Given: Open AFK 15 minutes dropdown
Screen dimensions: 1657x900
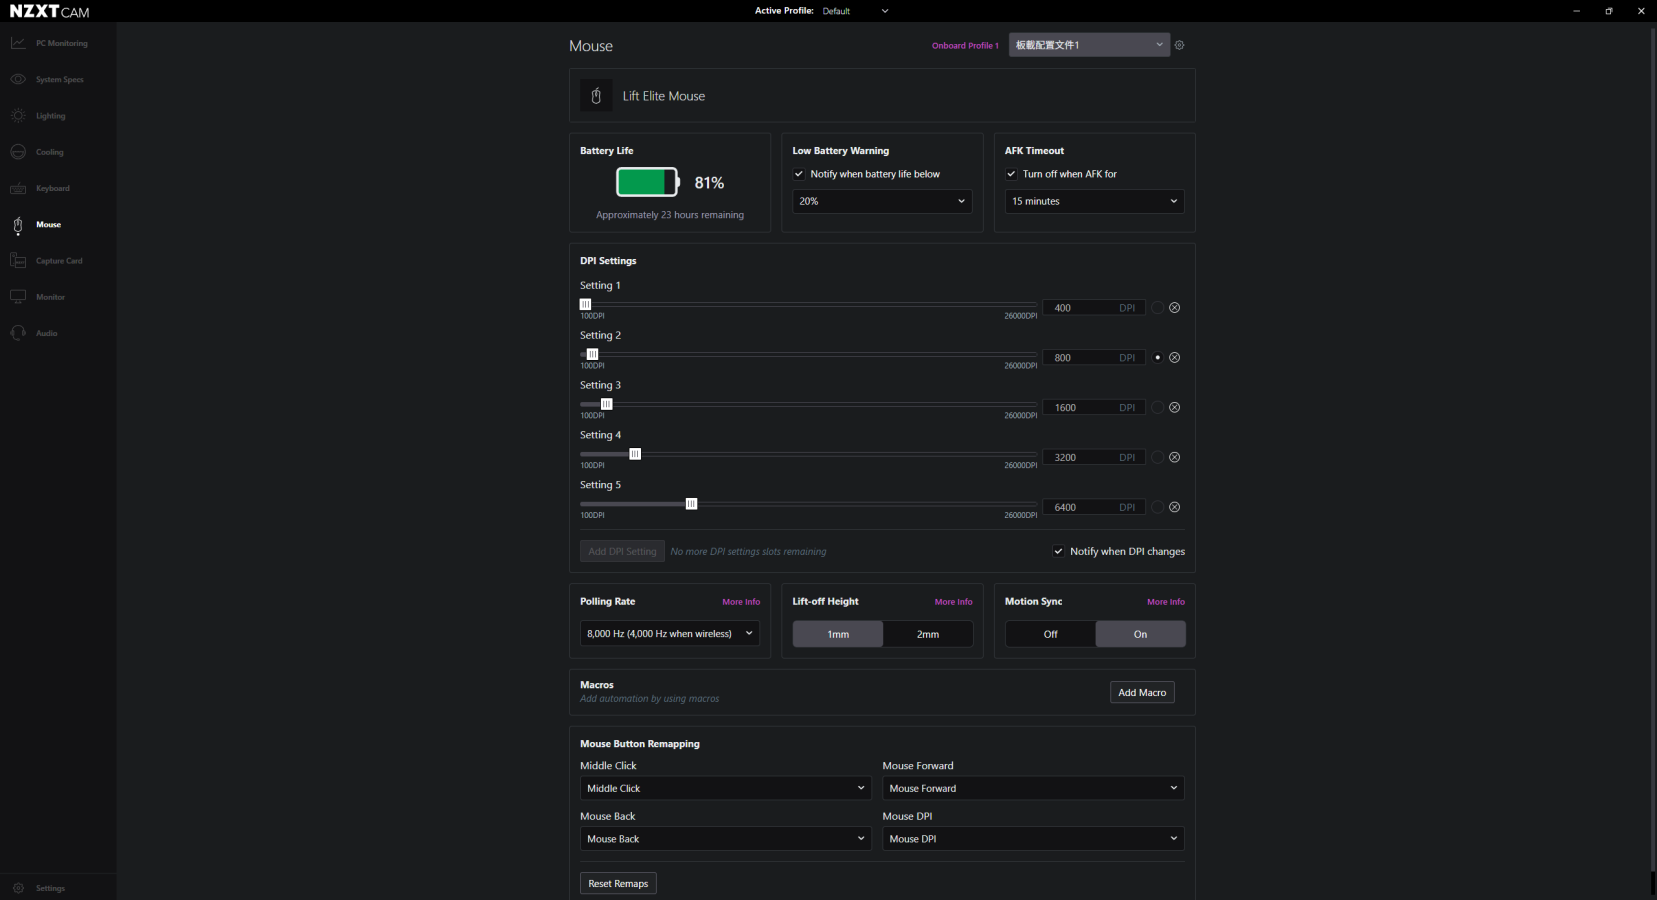Looking at the screenshot, I should pos(1095,201).
